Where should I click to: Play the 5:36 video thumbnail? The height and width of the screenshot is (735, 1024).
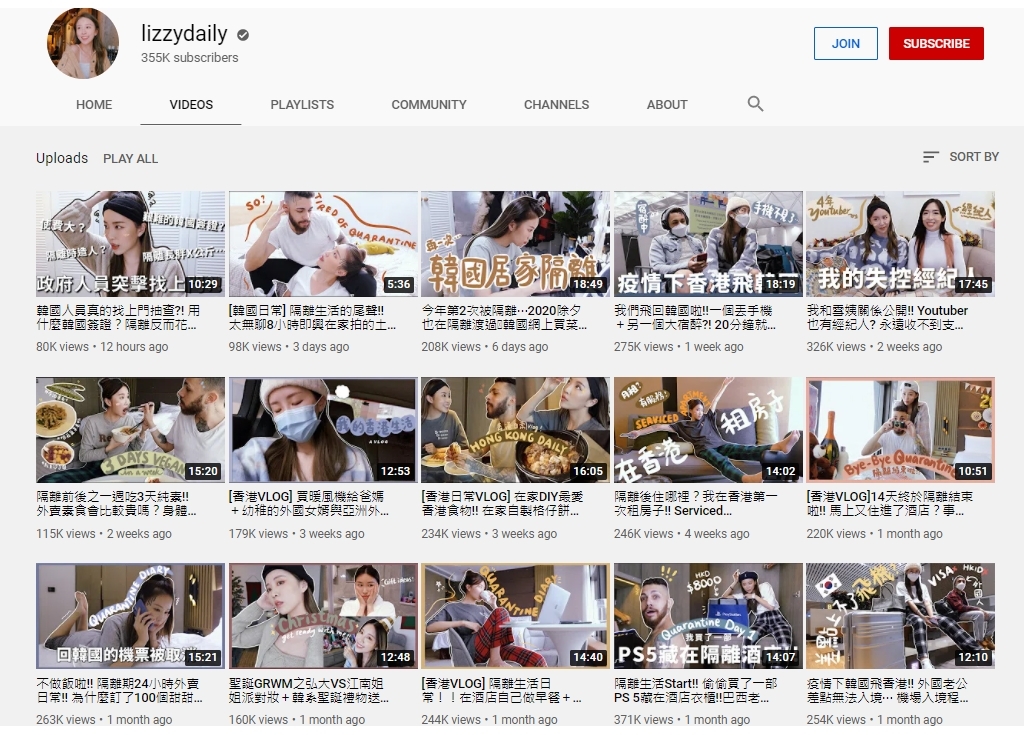pyautogui.click(x=323, y=244)
